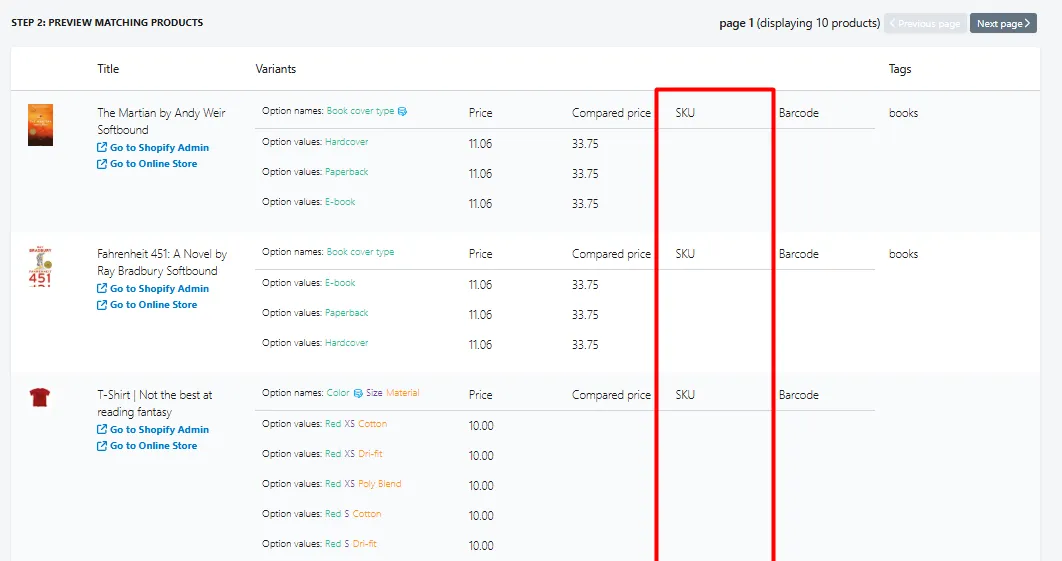
Task: Open the red T-Shirt product thumbnail
Action: [x=40, y=397]
